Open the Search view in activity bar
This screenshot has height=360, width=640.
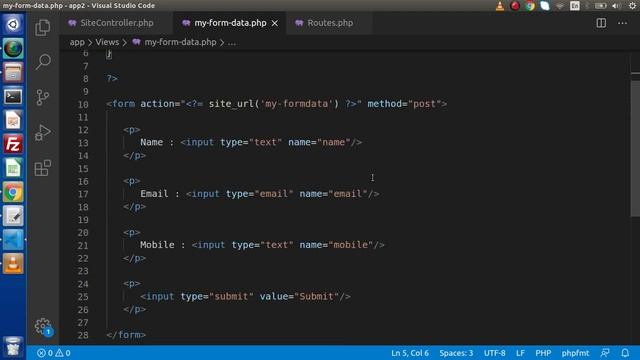(42, 62)
